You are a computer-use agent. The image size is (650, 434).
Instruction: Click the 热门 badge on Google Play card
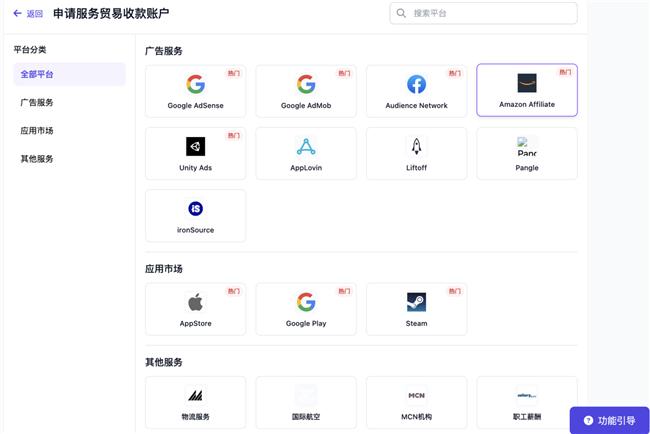coord(344,291)
